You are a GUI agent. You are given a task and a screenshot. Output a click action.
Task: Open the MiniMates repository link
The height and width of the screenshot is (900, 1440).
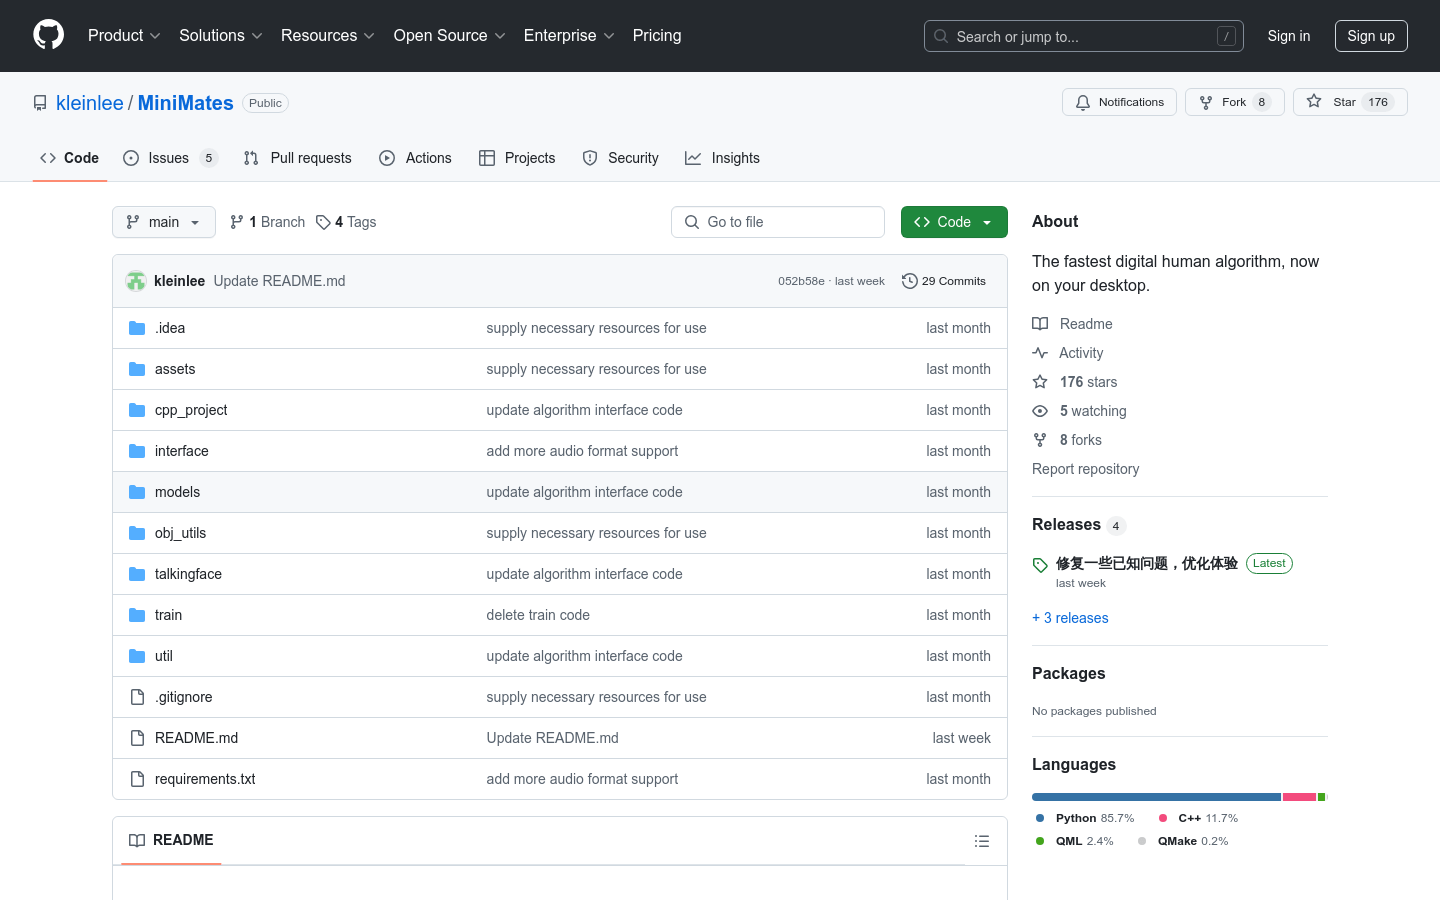185,103
